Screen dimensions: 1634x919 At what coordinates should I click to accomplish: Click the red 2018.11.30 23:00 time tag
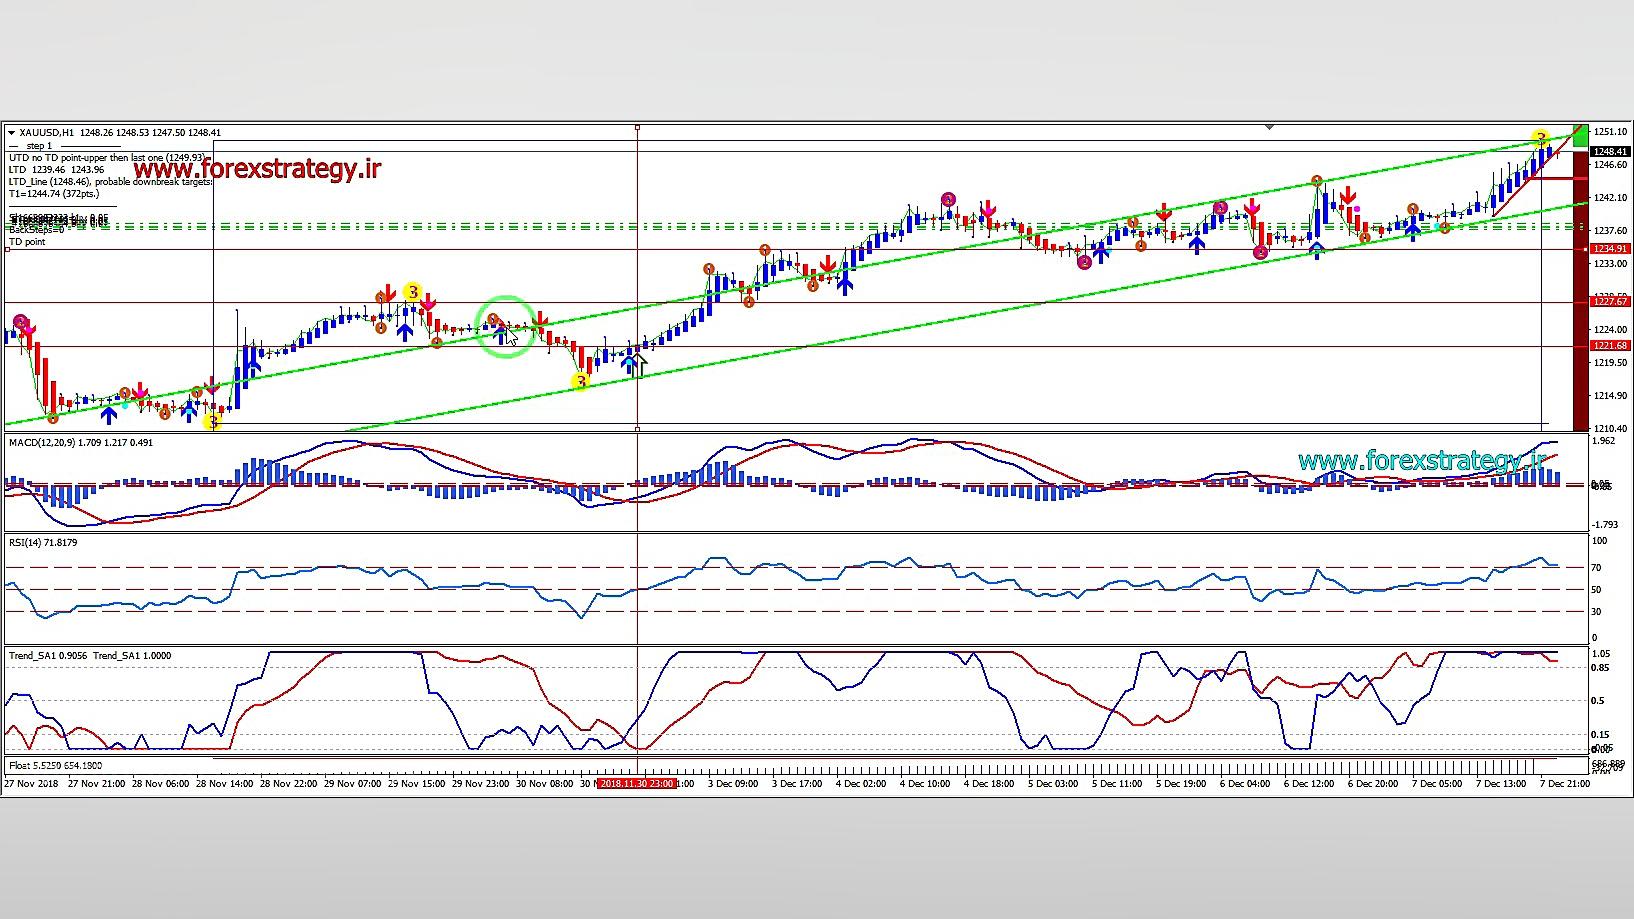tap(637, 784)
